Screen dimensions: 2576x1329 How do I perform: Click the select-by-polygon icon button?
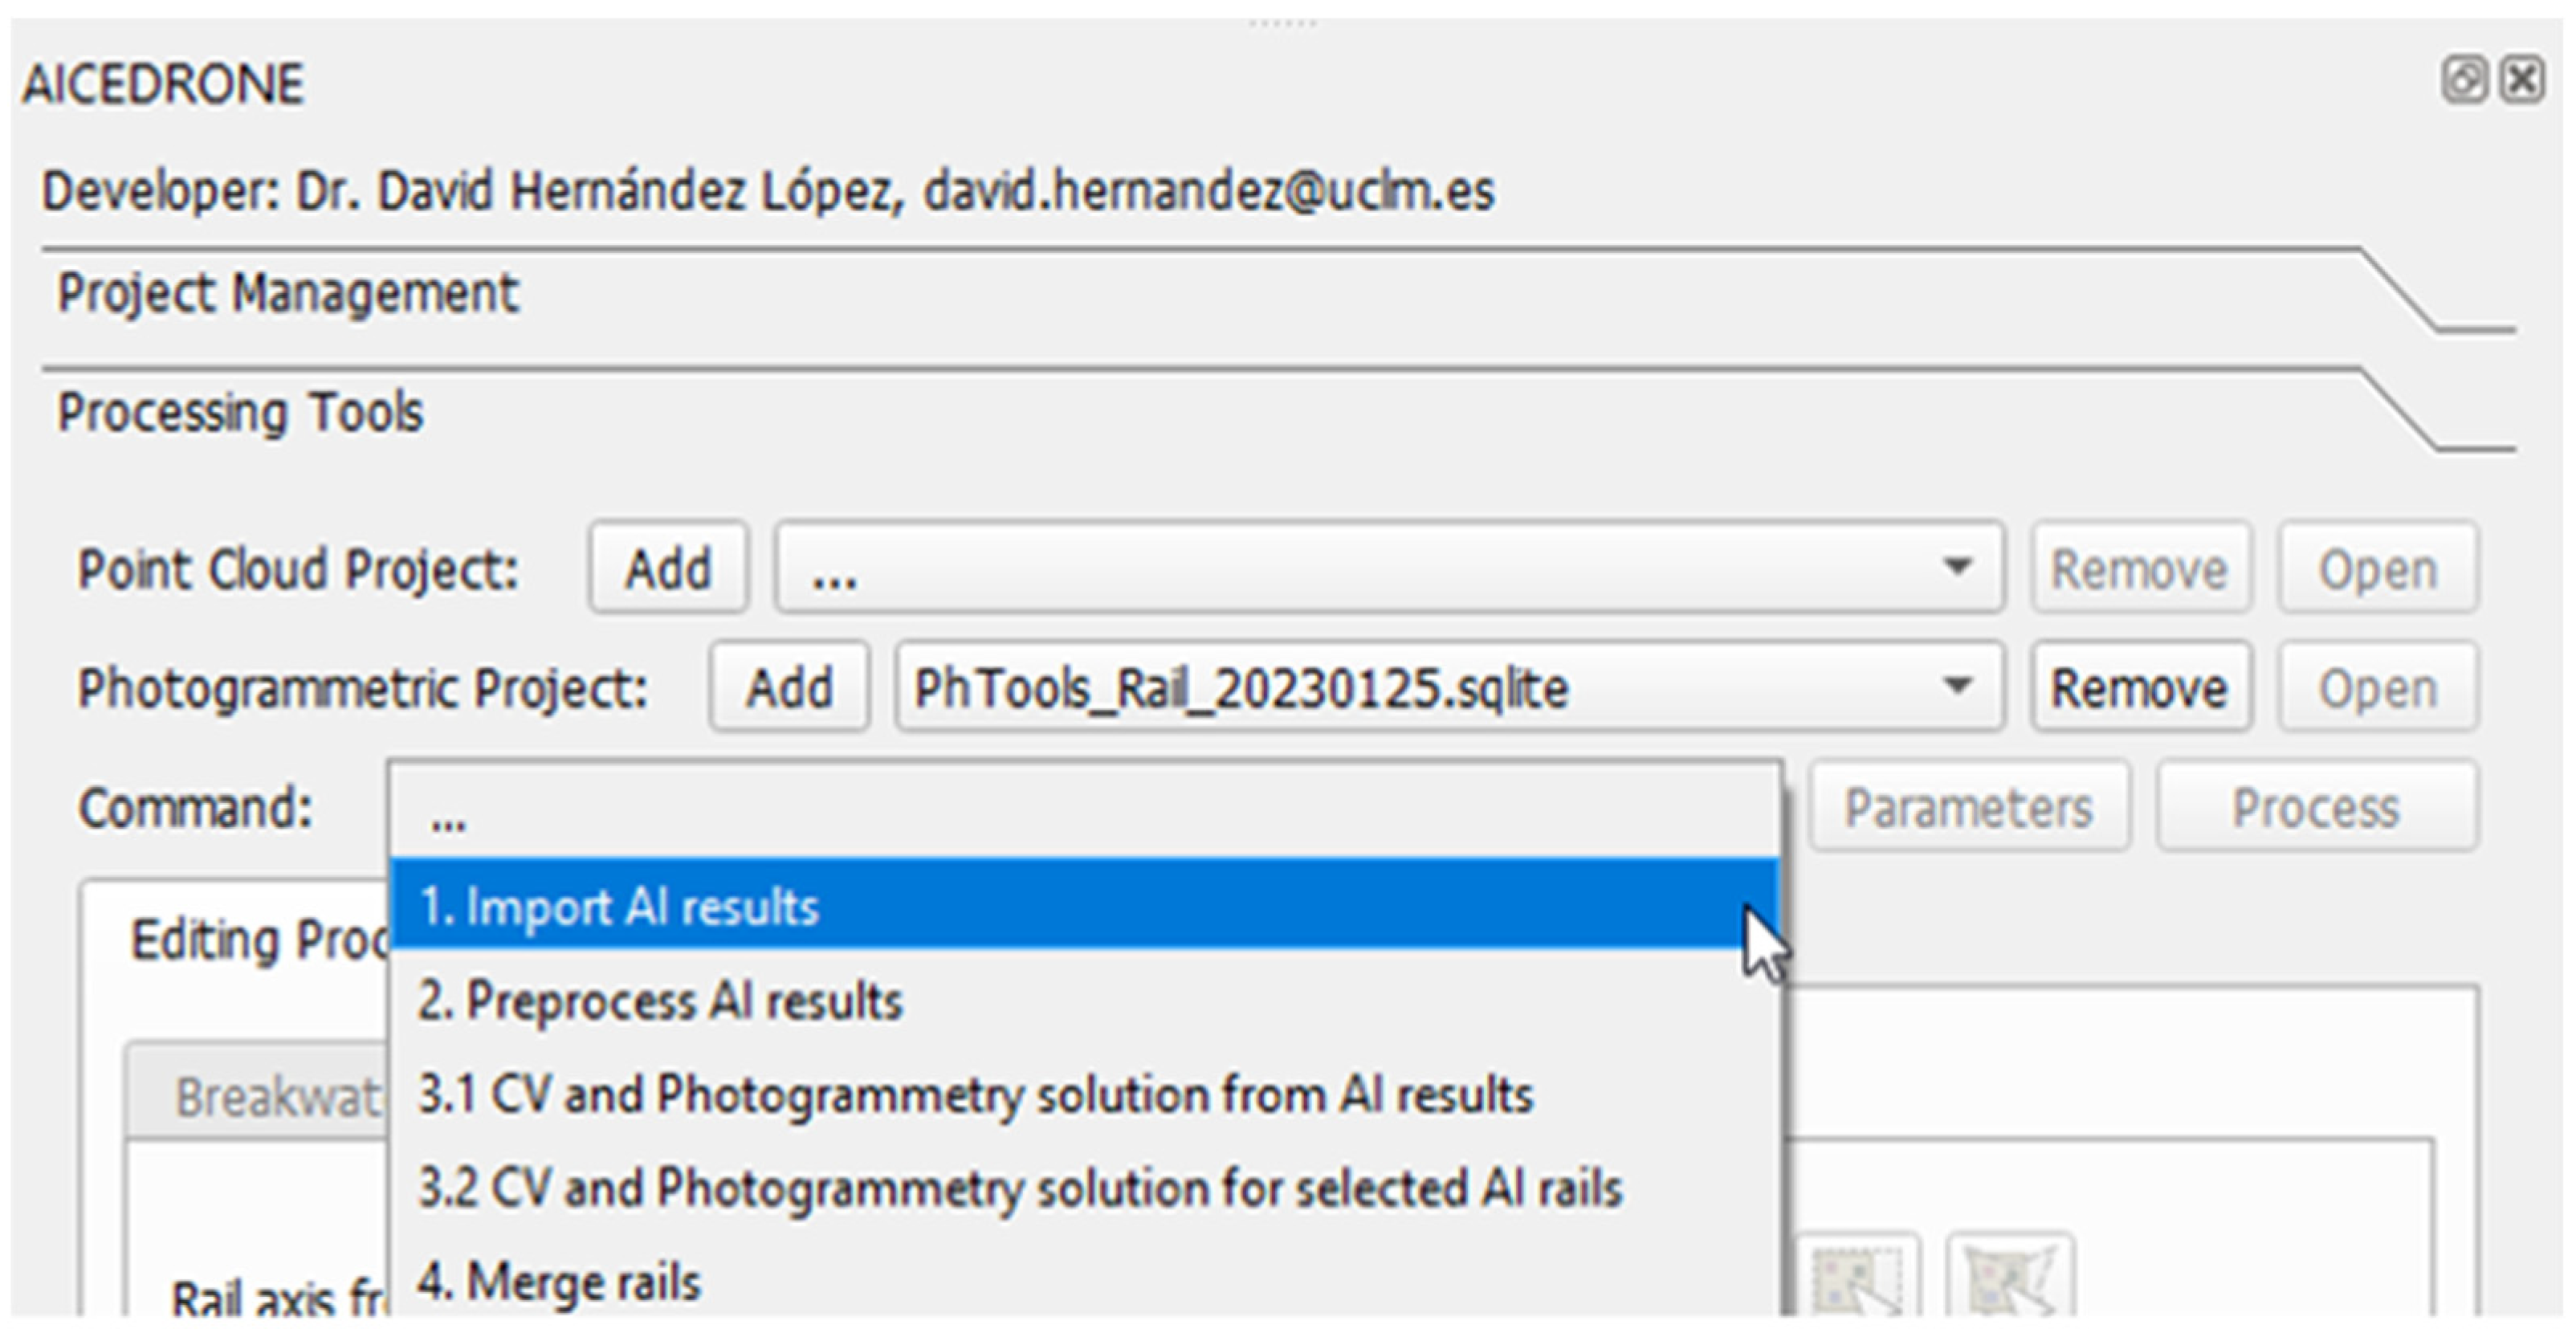(2010, 1280)
